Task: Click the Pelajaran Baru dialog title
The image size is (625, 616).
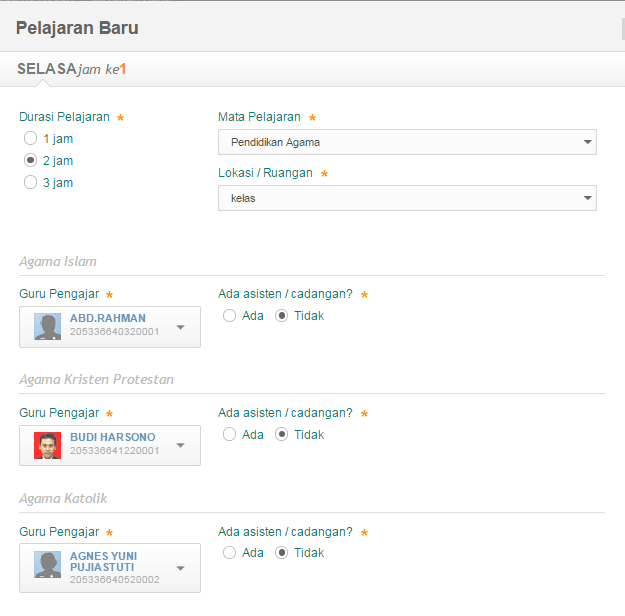Action: 77,28
